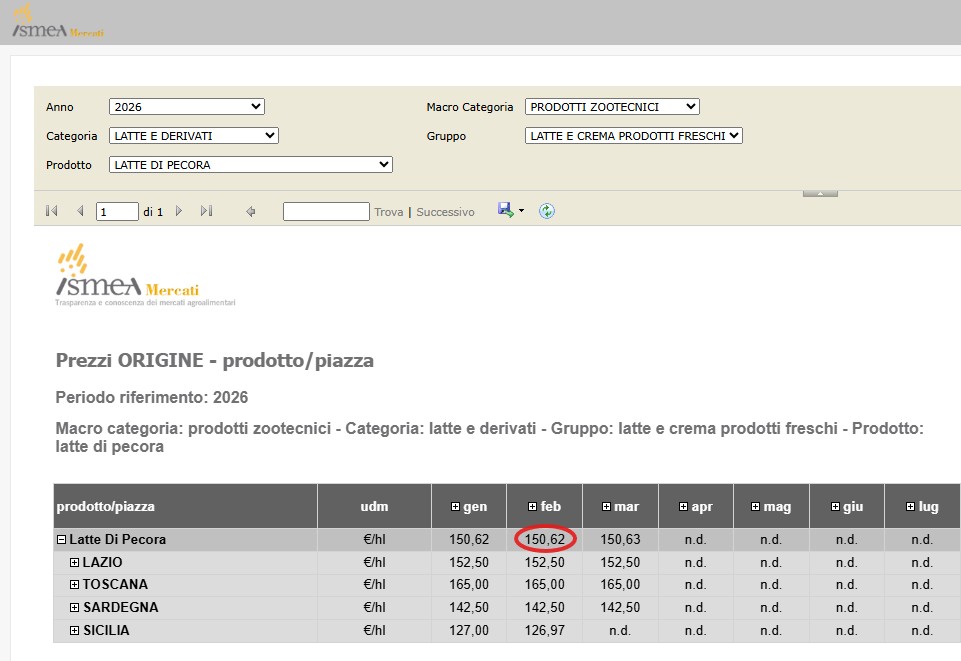
Task: Expand the giu month column
Action: pyautogui.click(x=835, y=507)
